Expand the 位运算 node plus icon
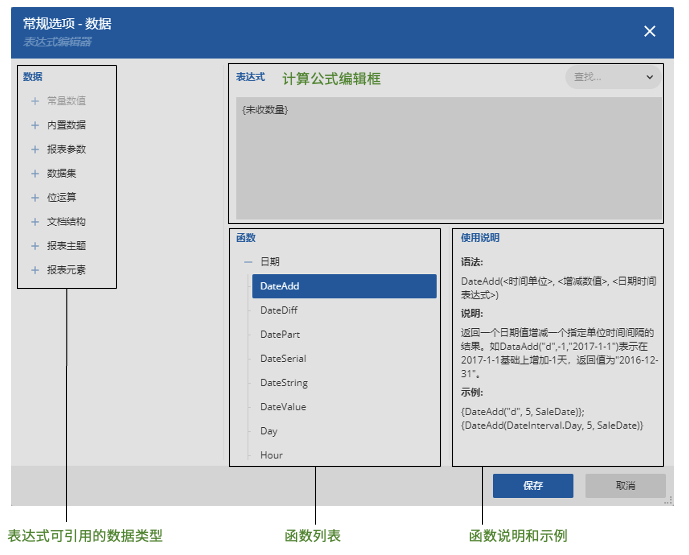 tap(35, 198)
